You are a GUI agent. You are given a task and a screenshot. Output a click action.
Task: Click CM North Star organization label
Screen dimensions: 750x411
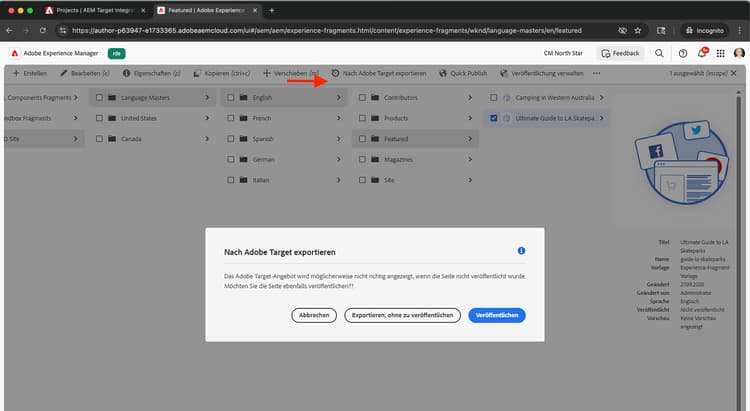(x=563, y=54)
